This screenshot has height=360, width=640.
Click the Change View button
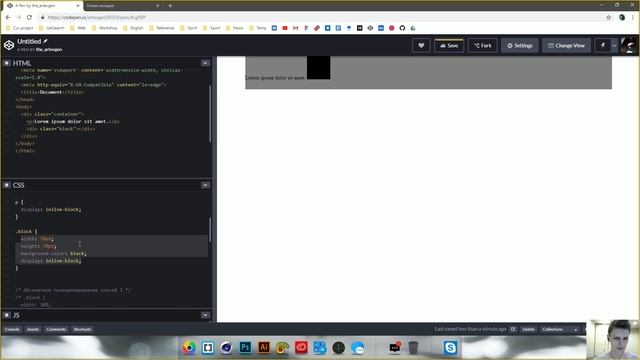[x=566, y=45]
